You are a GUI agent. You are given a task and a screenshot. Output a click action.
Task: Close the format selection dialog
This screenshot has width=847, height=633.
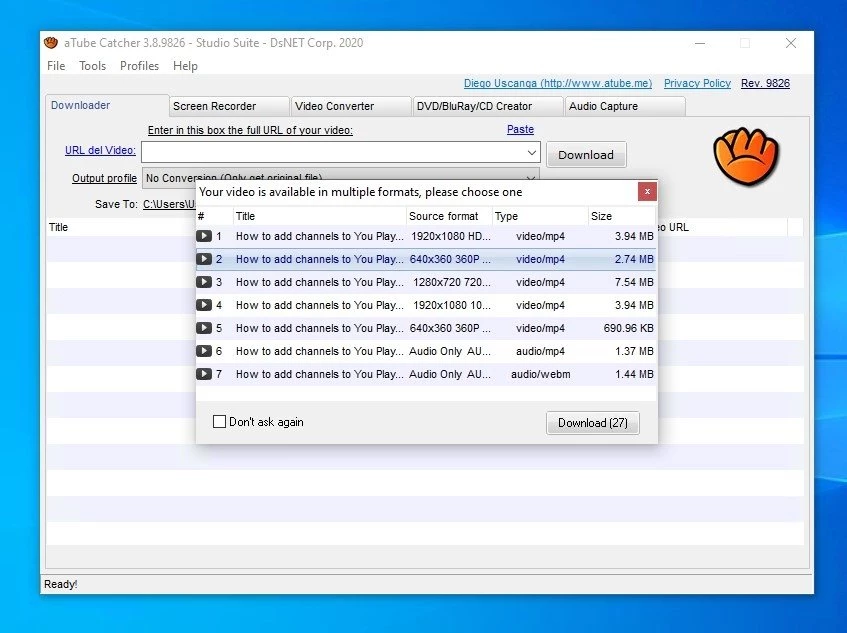click(647, 191)
